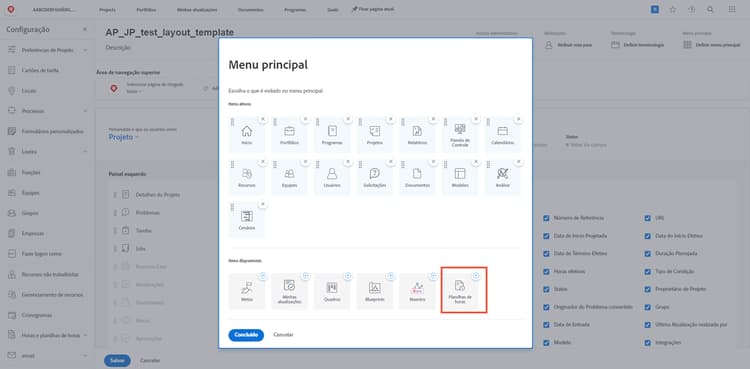This screenshot has width=750, height=369.
Task: Open Minhas atualizações in top navigation
Action: click(197, 10)
